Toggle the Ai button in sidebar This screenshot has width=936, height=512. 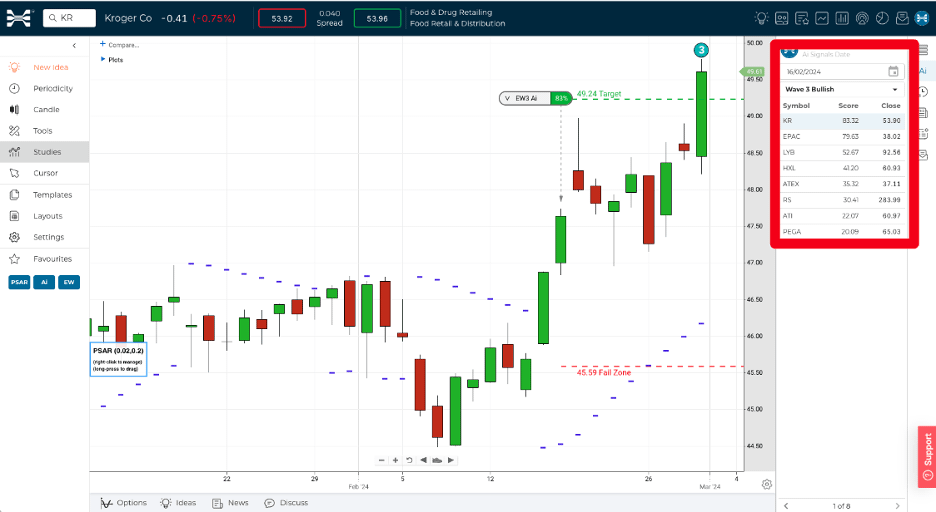(44, 282)
